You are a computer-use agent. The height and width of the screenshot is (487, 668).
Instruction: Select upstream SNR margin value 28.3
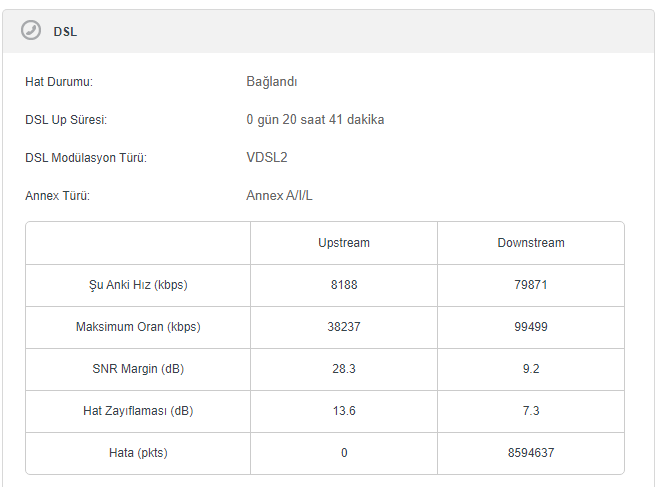point(344,369)
